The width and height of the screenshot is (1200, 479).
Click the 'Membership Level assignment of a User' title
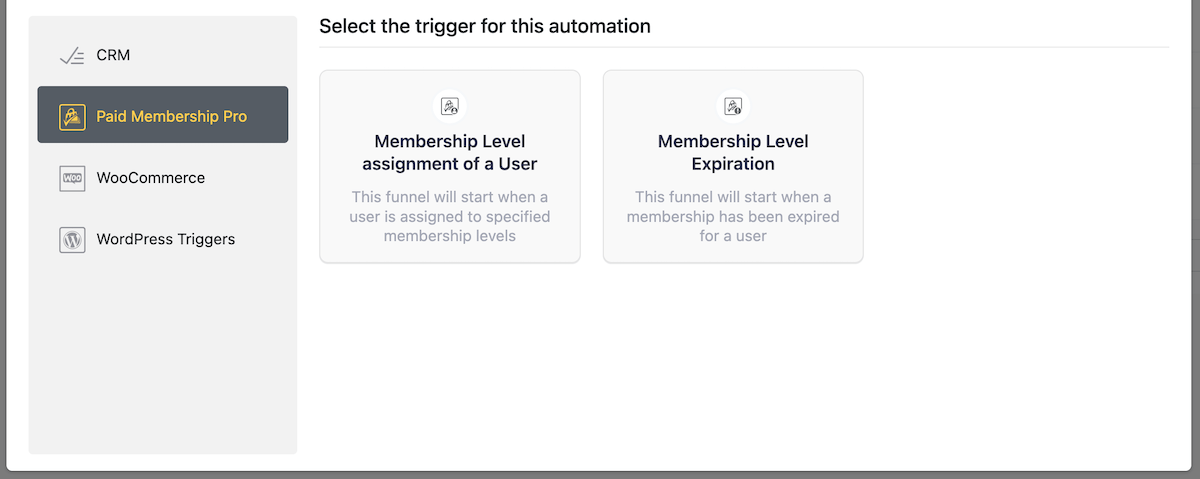click(450, 153)
